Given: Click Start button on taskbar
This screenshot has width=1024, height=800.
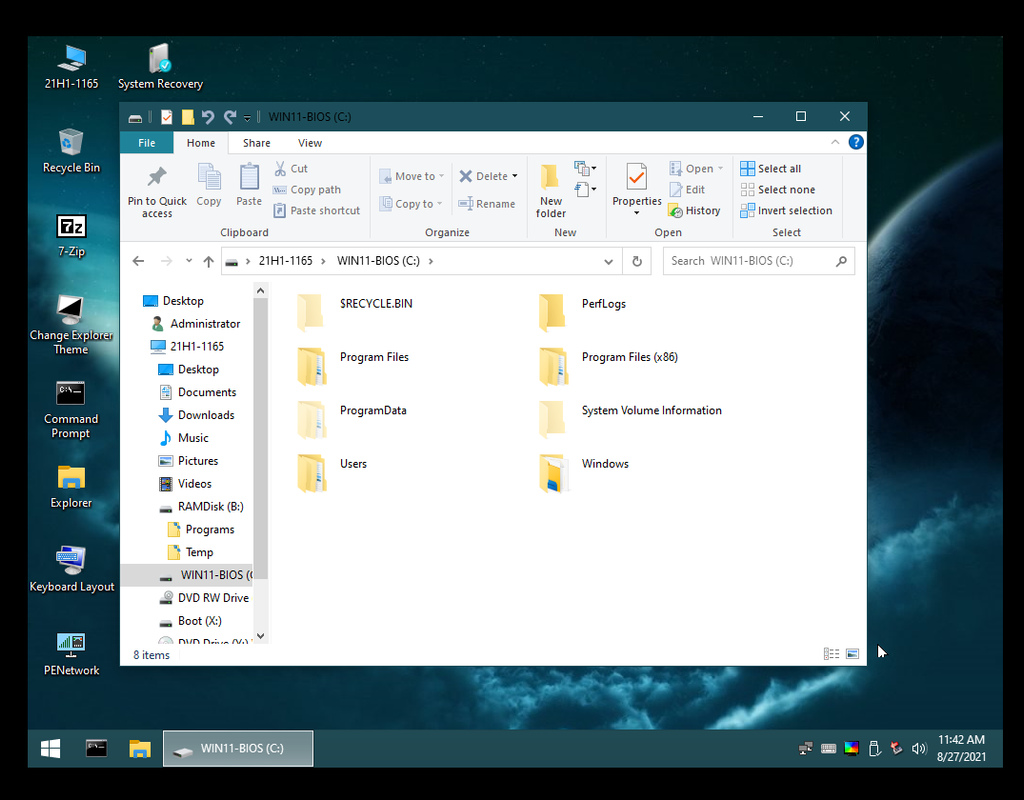Looking at the screenshot, I should click(50, 748).
